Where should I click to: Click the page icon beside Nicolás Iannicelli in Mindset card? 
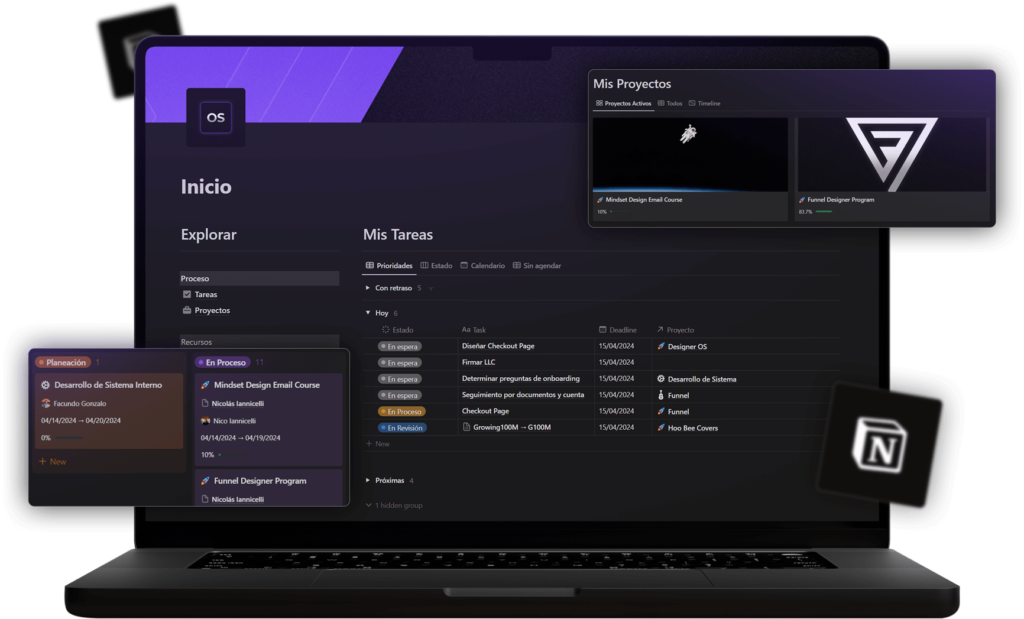(205, 404)
